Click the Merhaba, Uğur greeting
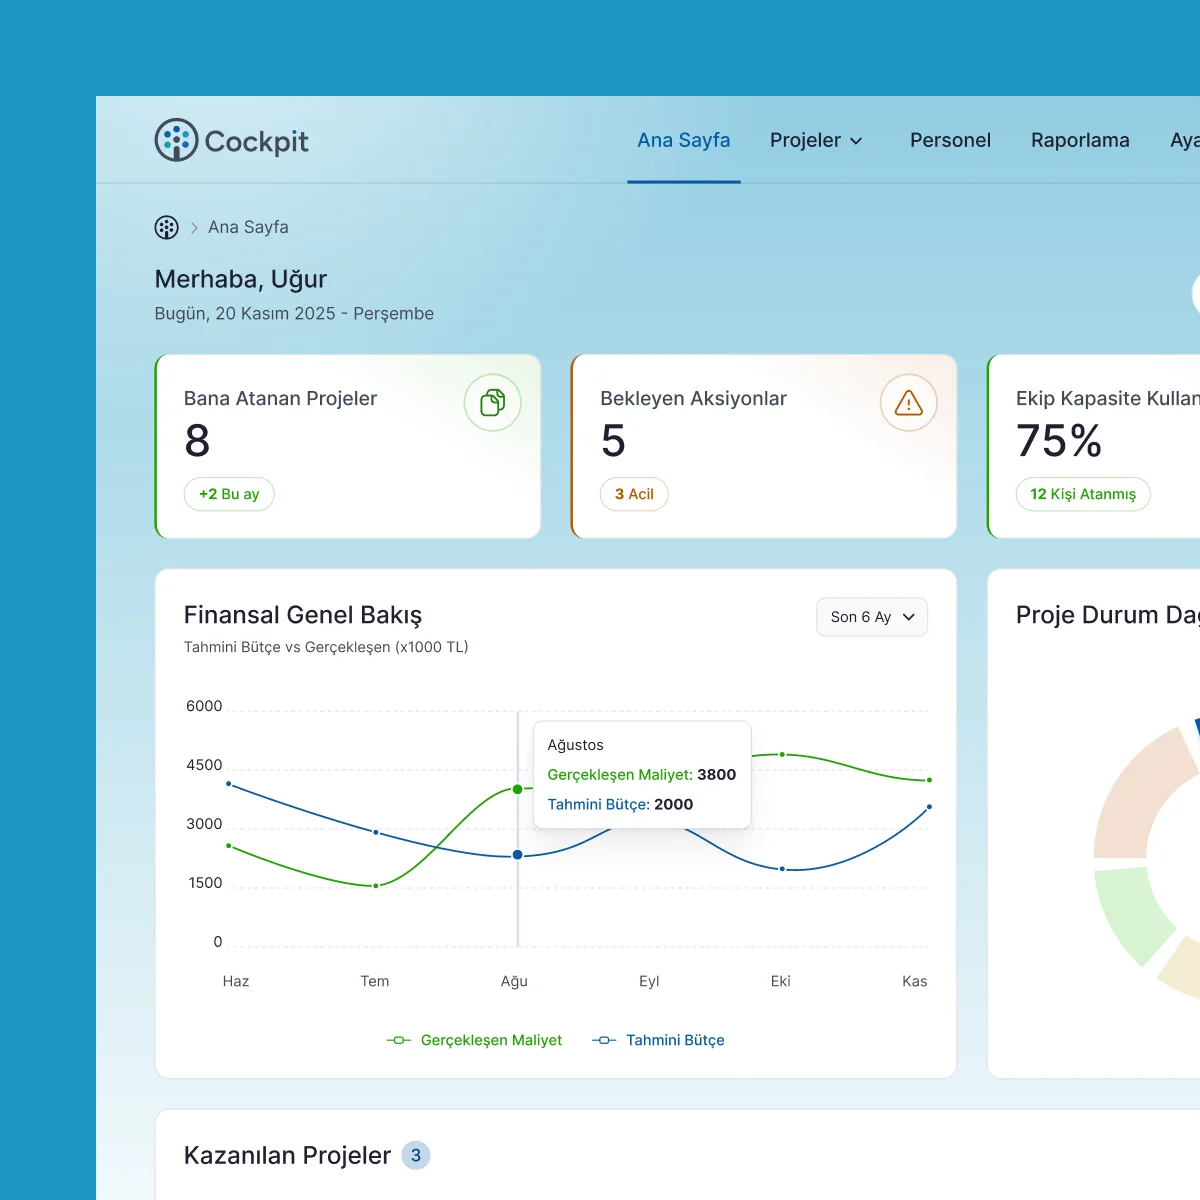Image resolution: width=1200 pixels, height=1200 pixels. pyautogui.click(x=241, y=279)
